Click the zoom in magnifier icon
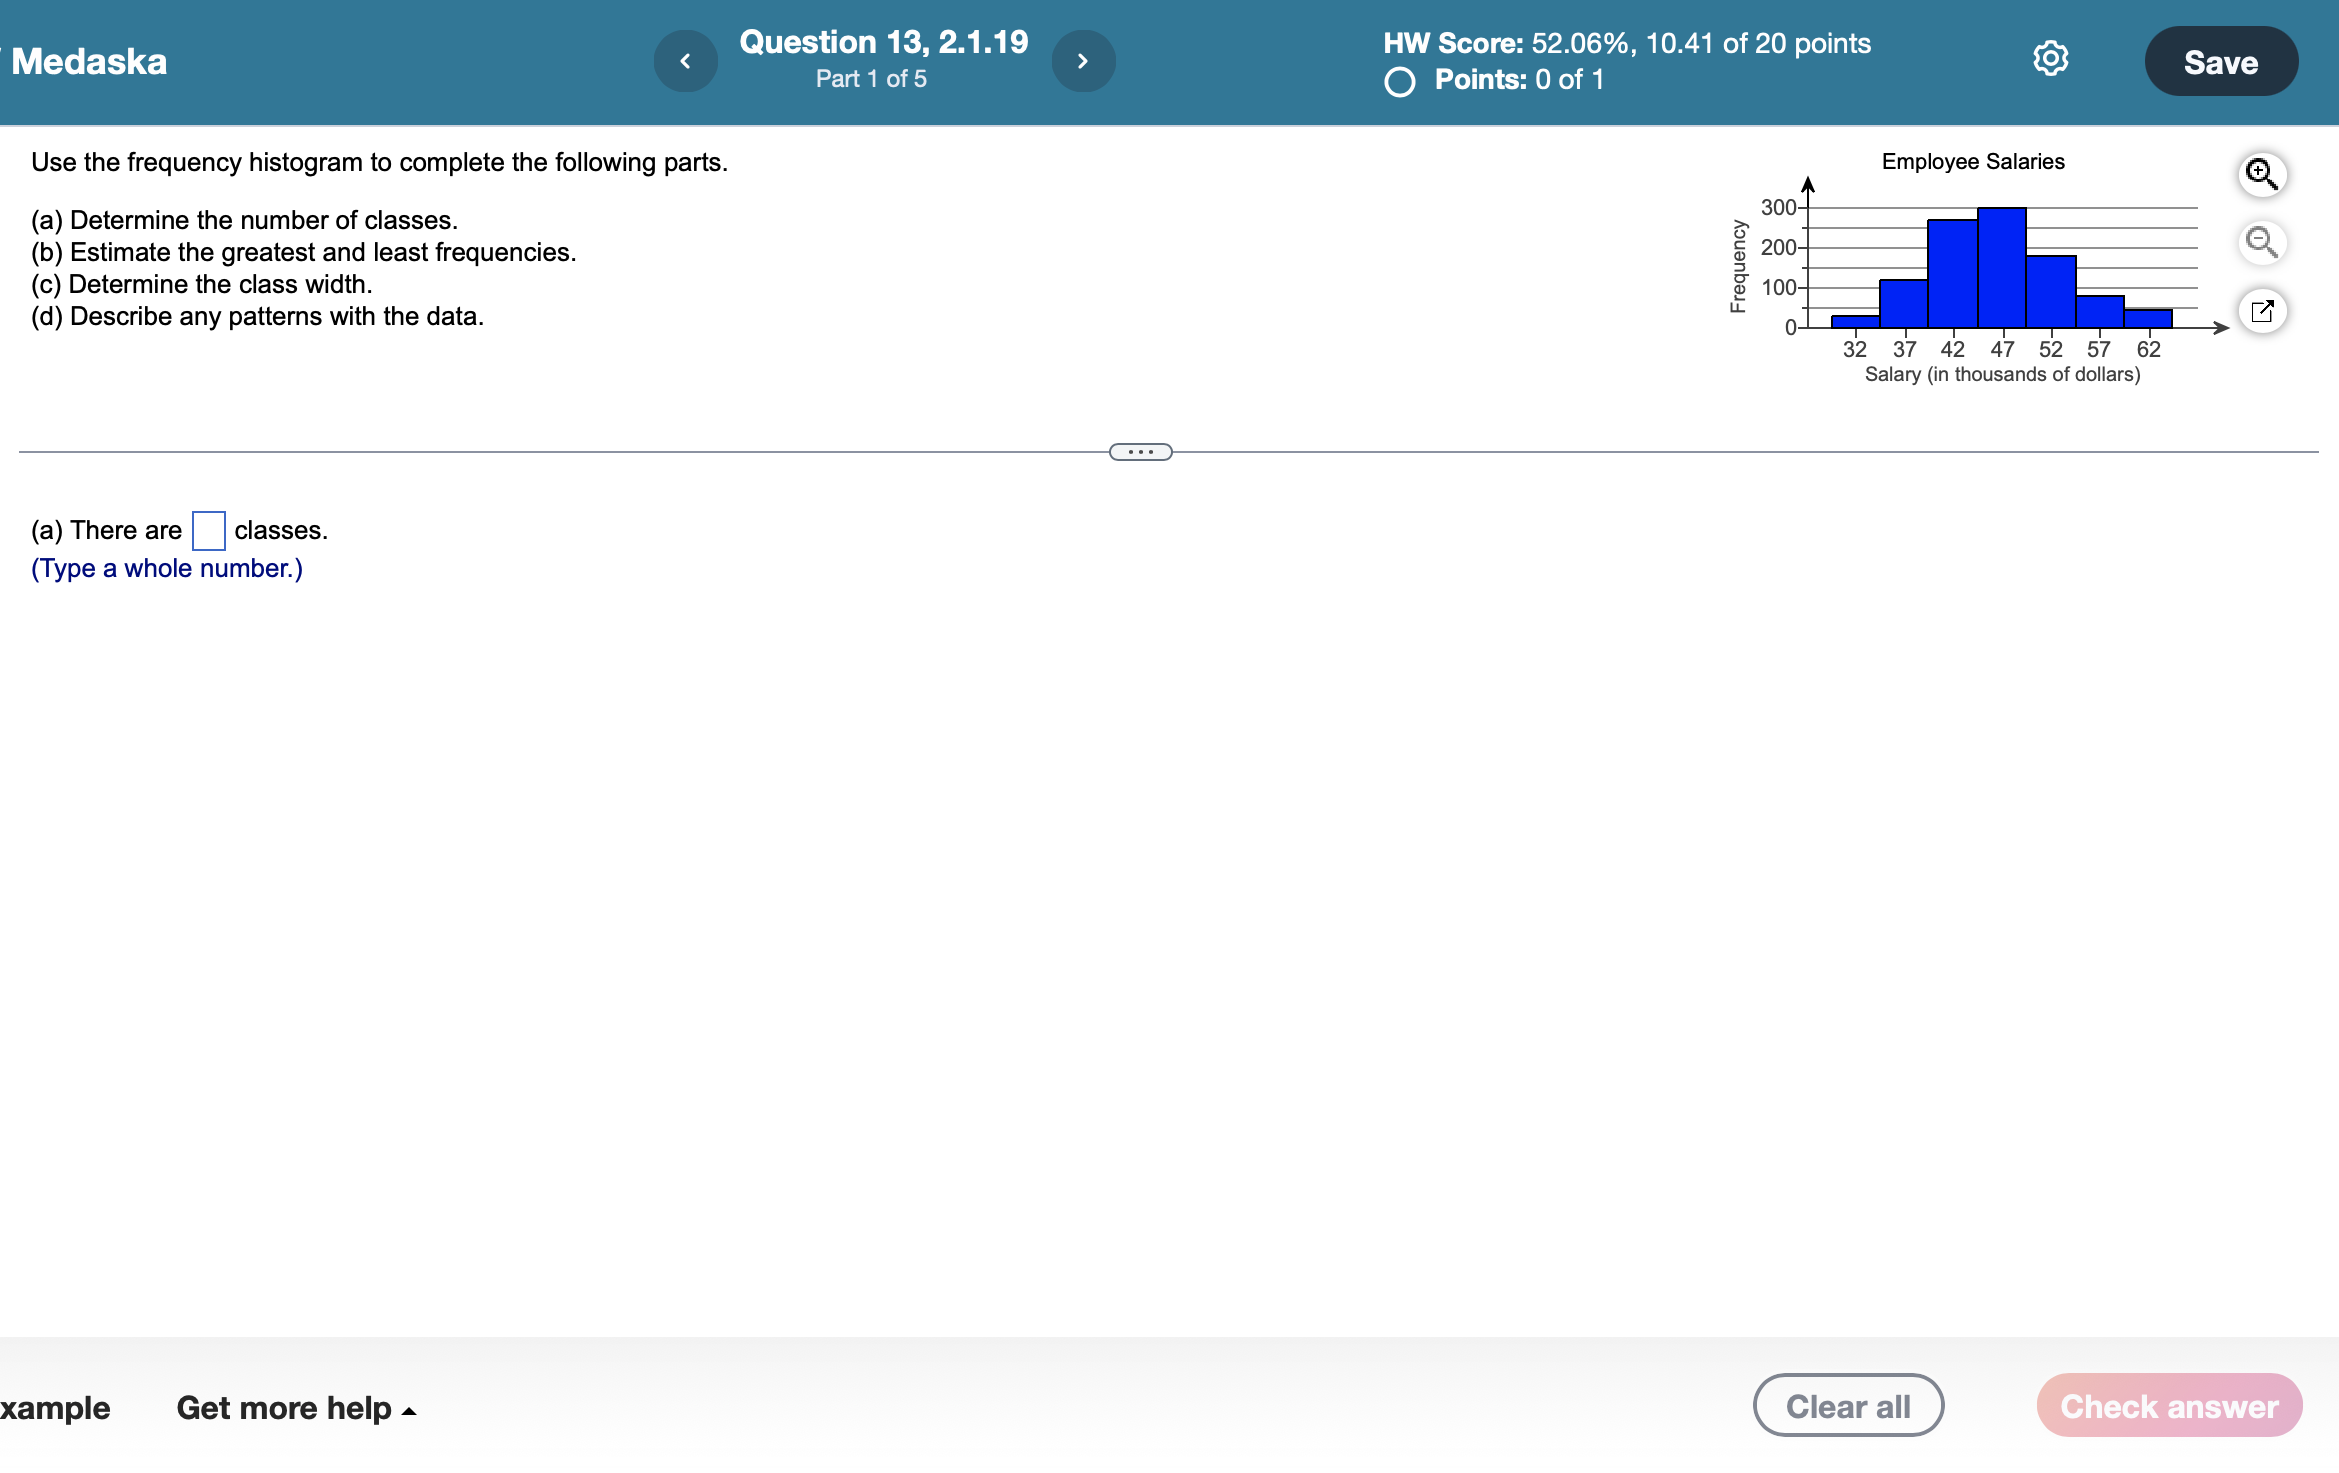The image size is (2339, 1473). coord(2261,174)
